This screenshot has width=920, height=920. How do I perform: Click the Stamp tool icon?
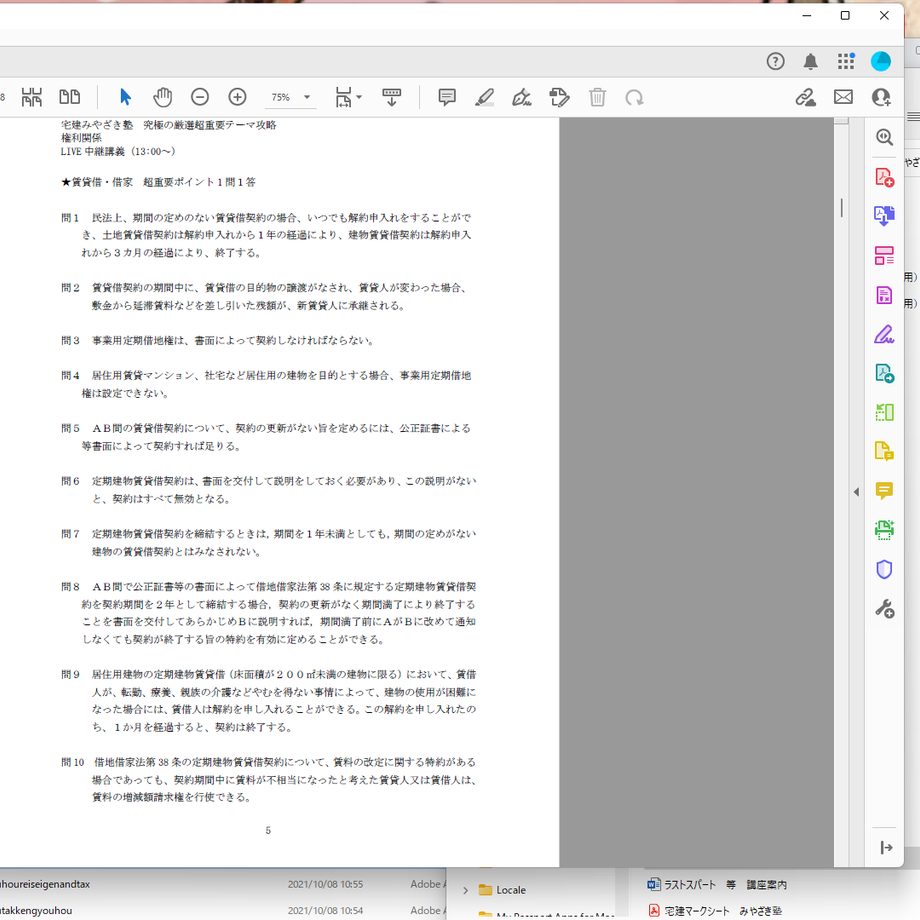coord(559,97)
